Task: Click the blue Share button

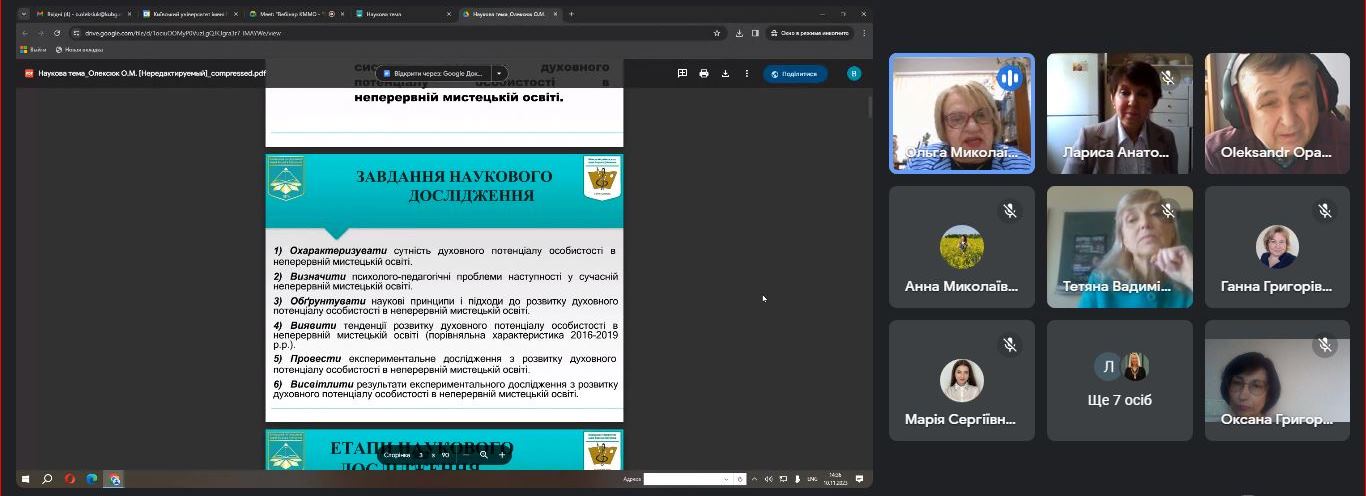Action: 795,73
